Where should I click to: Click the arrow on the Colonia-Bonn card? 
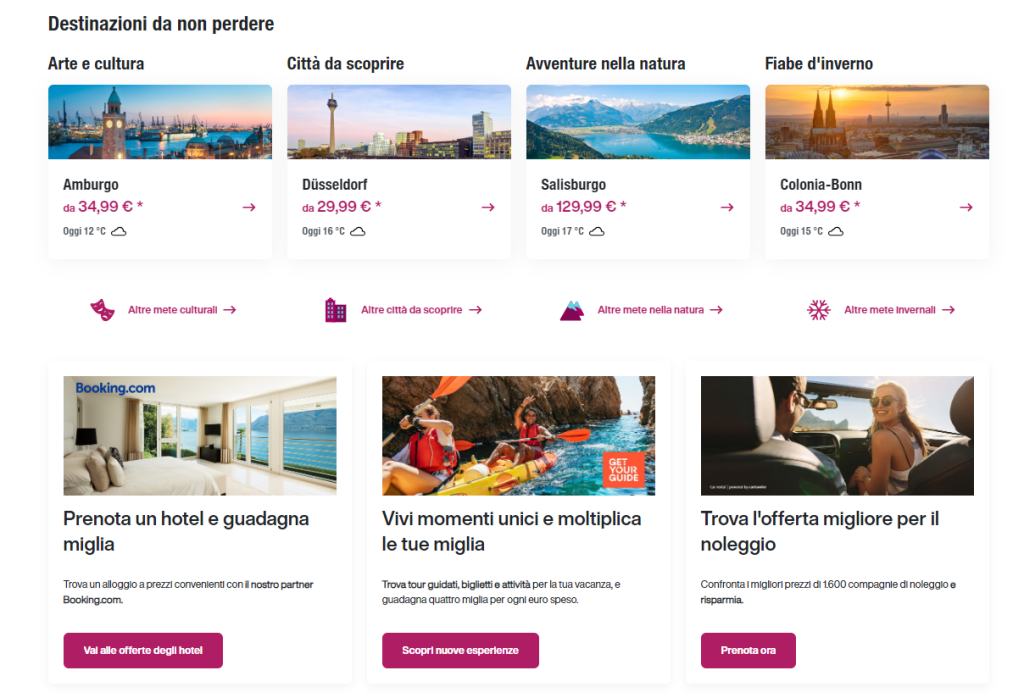[x=966, y=207]
